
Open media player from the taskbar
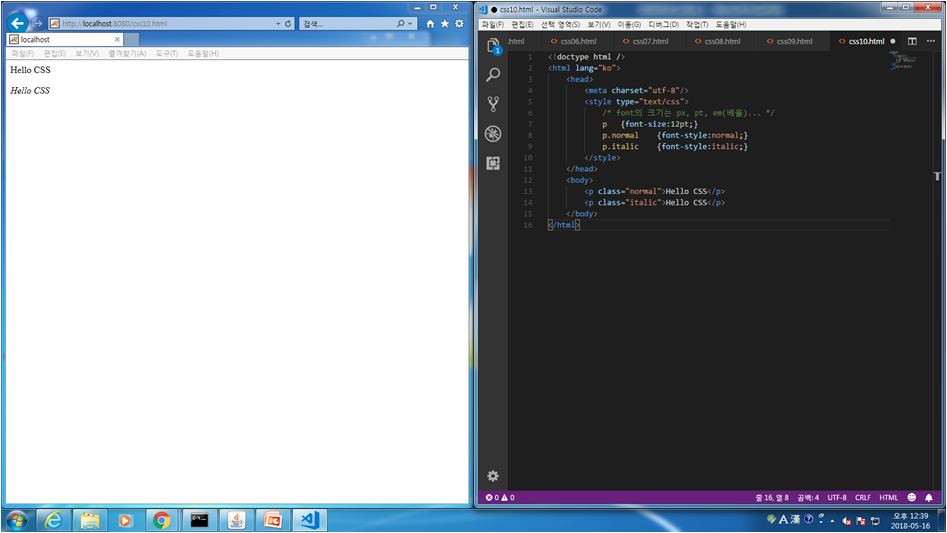(x=125, y=520)
